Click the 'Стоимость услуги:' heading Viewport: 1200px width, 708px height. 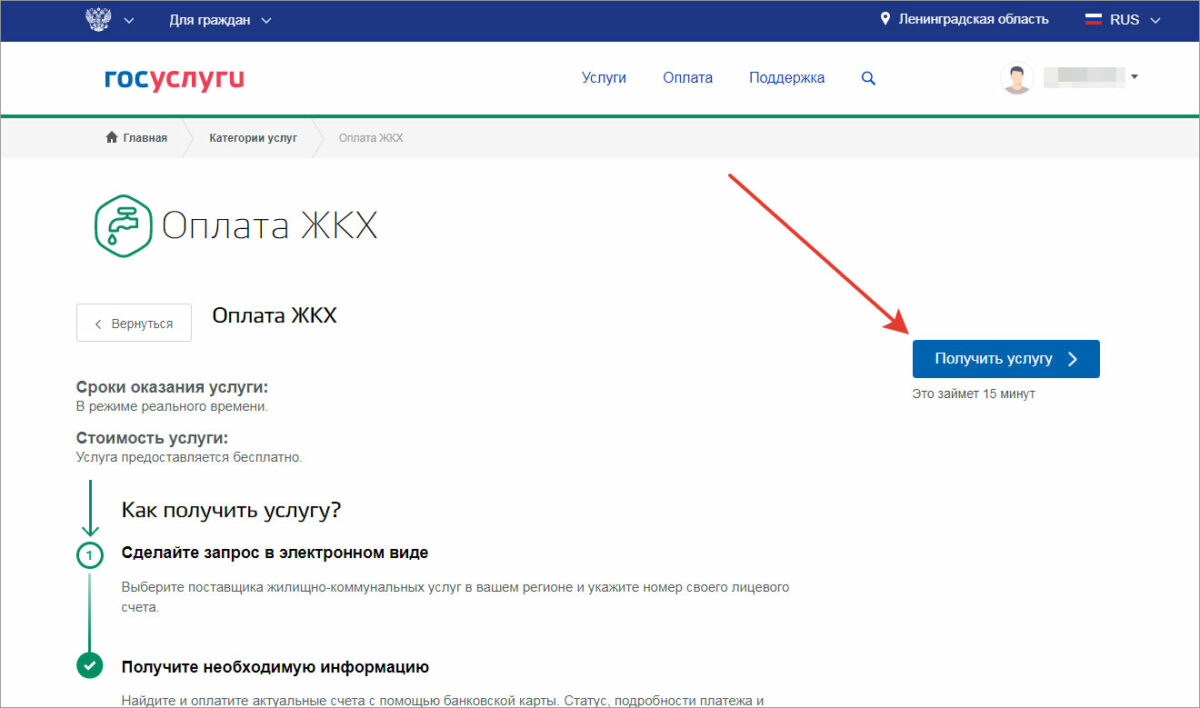(x=152, y=438)
